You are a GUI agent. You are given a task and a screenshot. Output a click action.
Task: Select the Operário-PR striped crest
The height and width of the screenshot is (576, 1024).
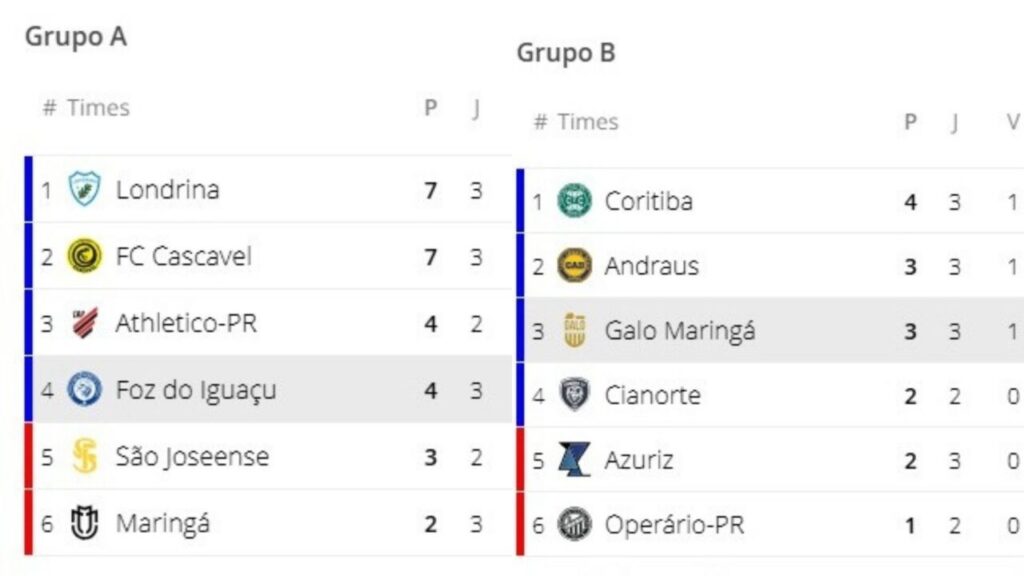574,525
